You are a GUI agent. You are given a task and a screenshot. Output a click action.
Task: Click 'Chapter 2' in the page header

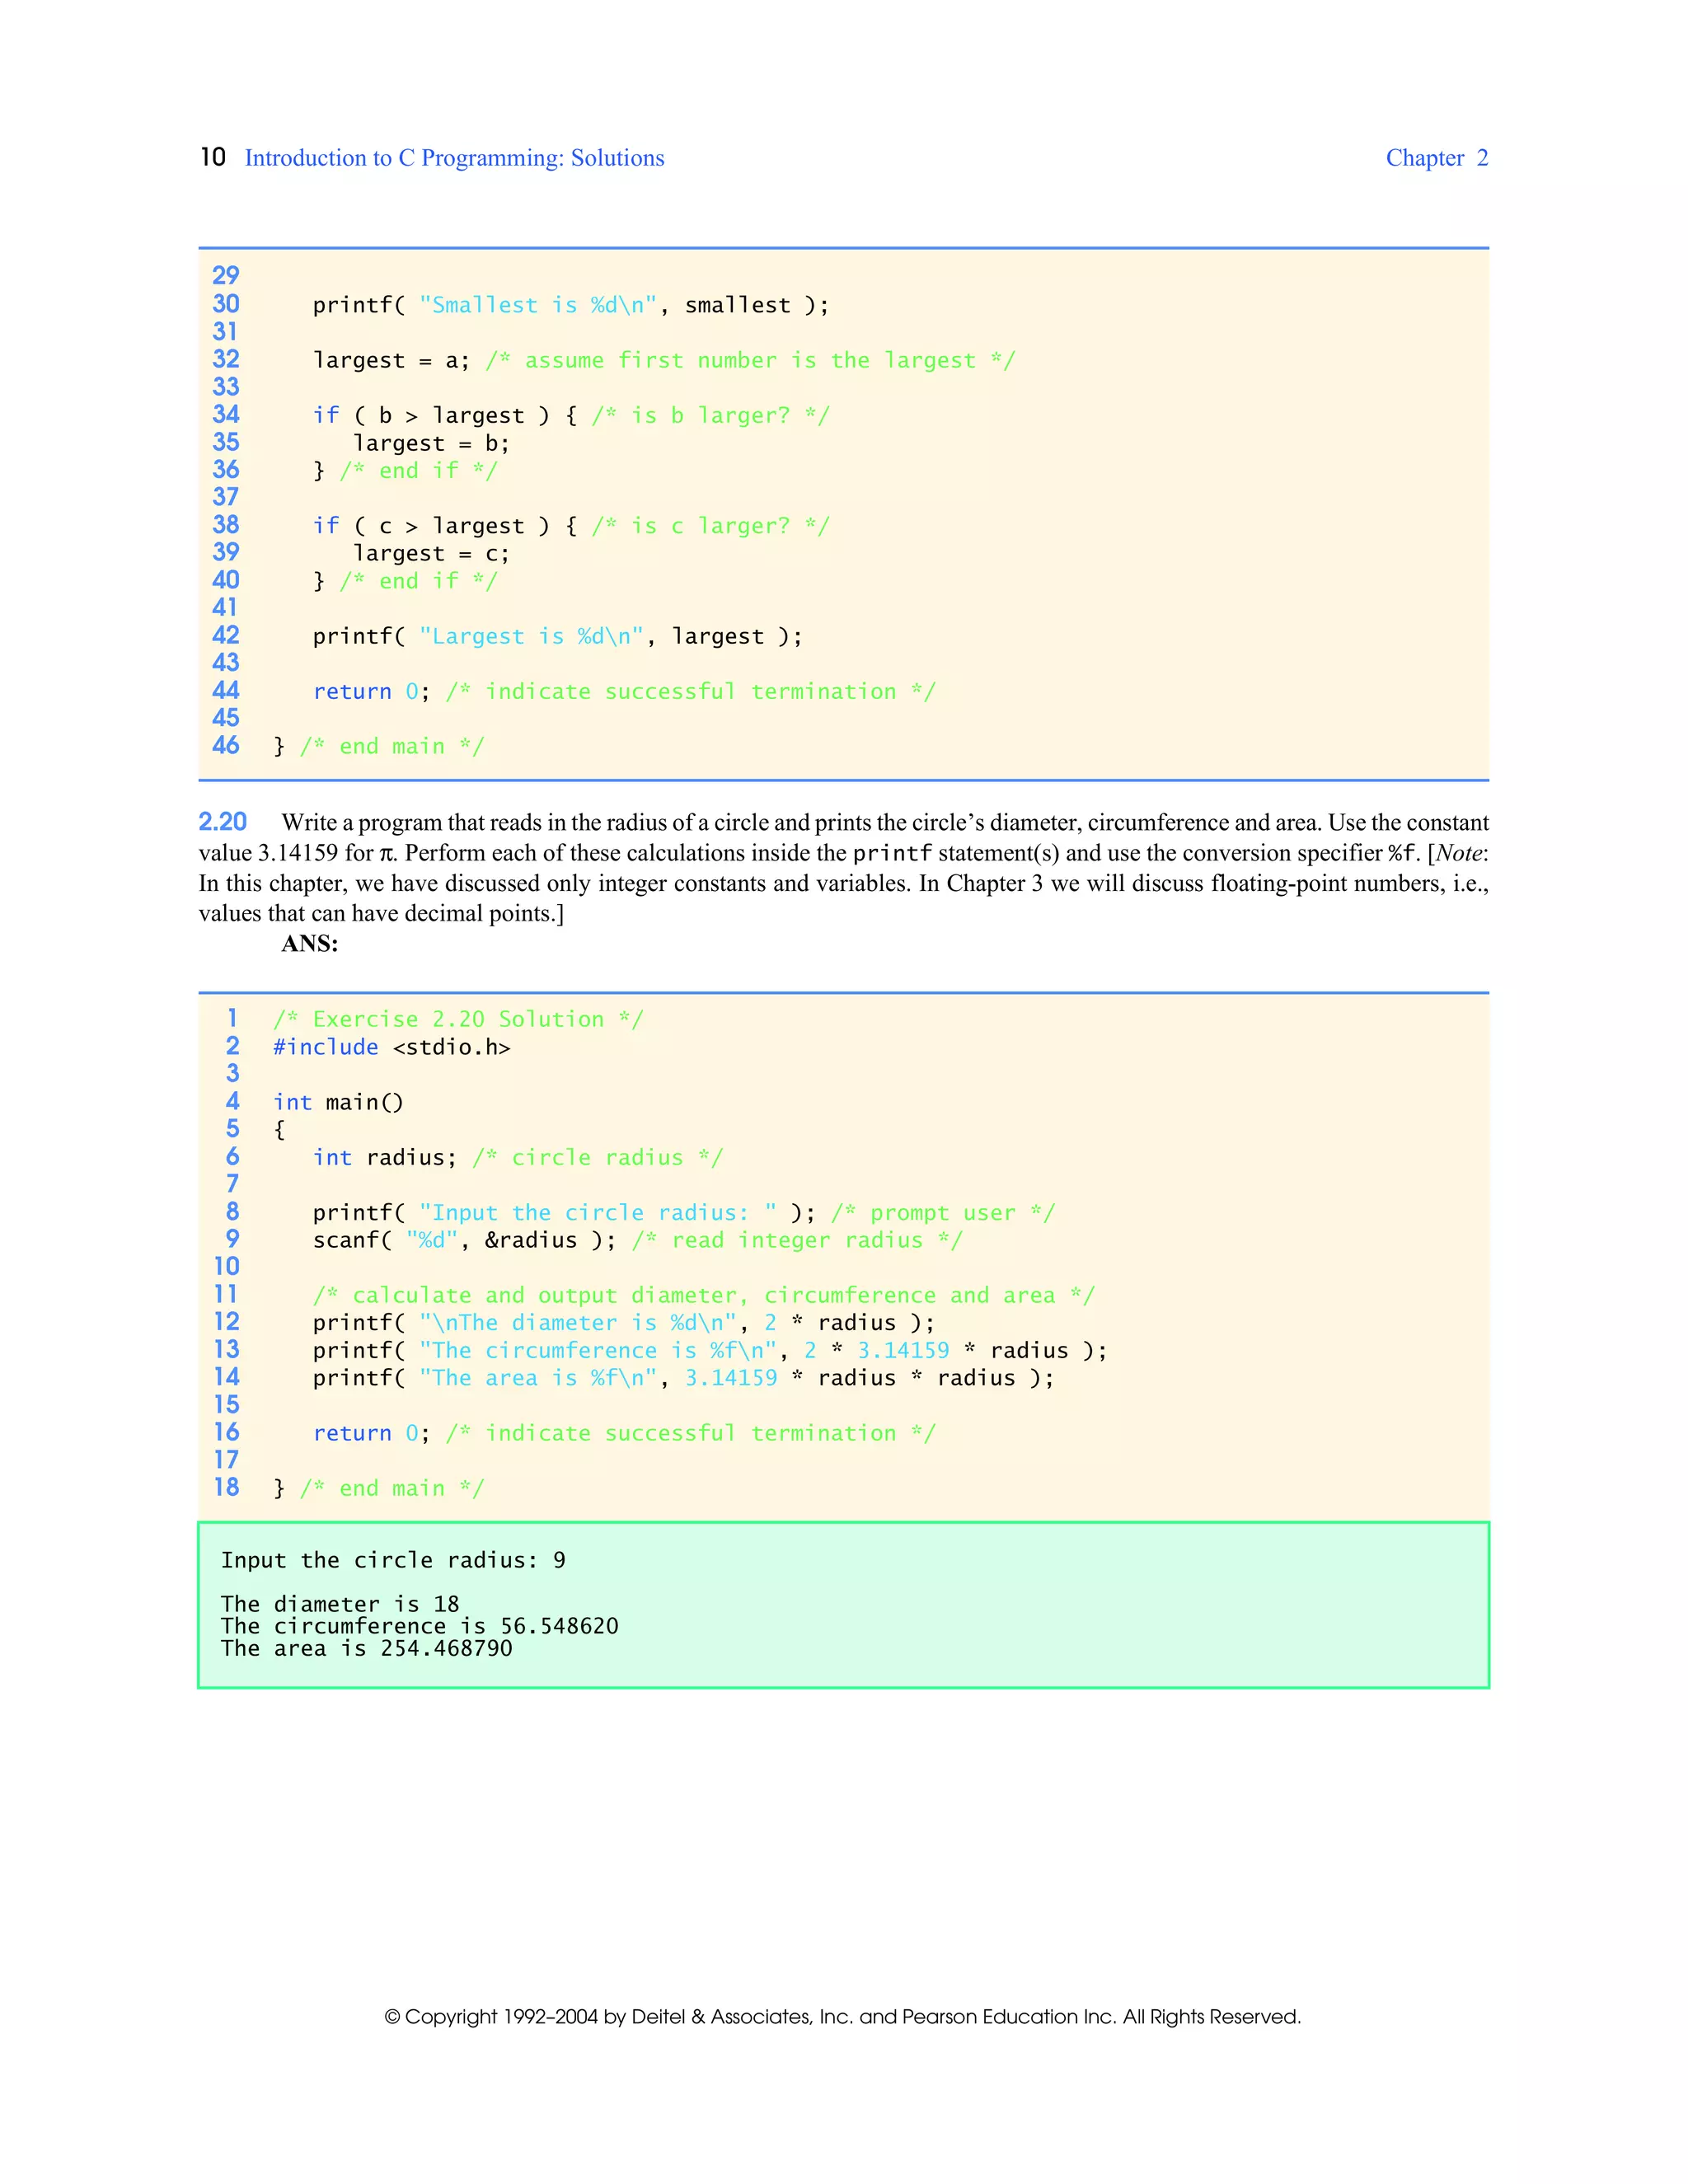1437,158
